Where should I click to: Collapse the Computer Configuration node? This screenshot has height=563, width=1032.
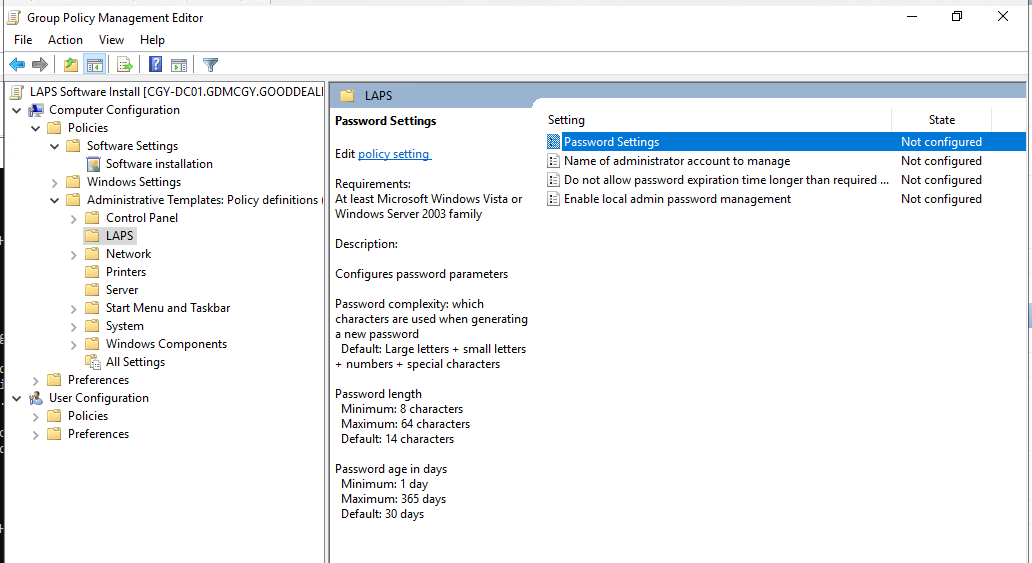click(17, 110)
